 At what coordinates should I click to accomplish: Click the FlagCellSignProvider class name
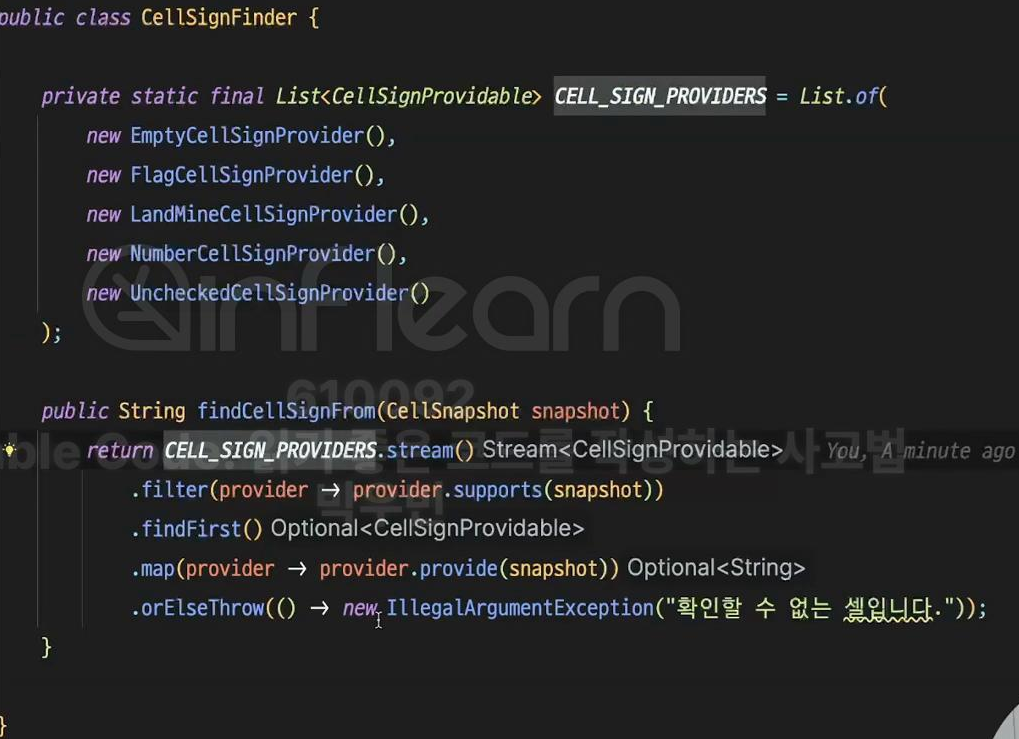[242, 175]
